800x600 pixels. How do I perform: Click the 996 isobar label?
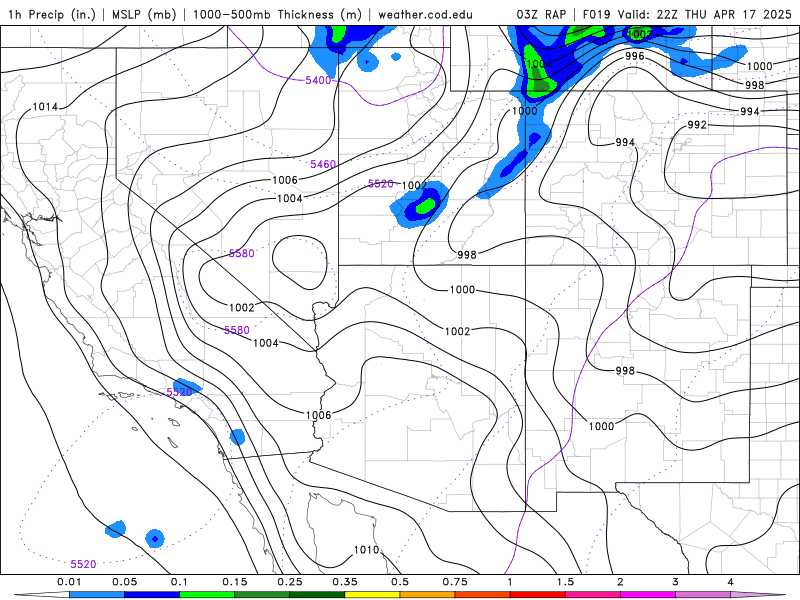(635, 56)
